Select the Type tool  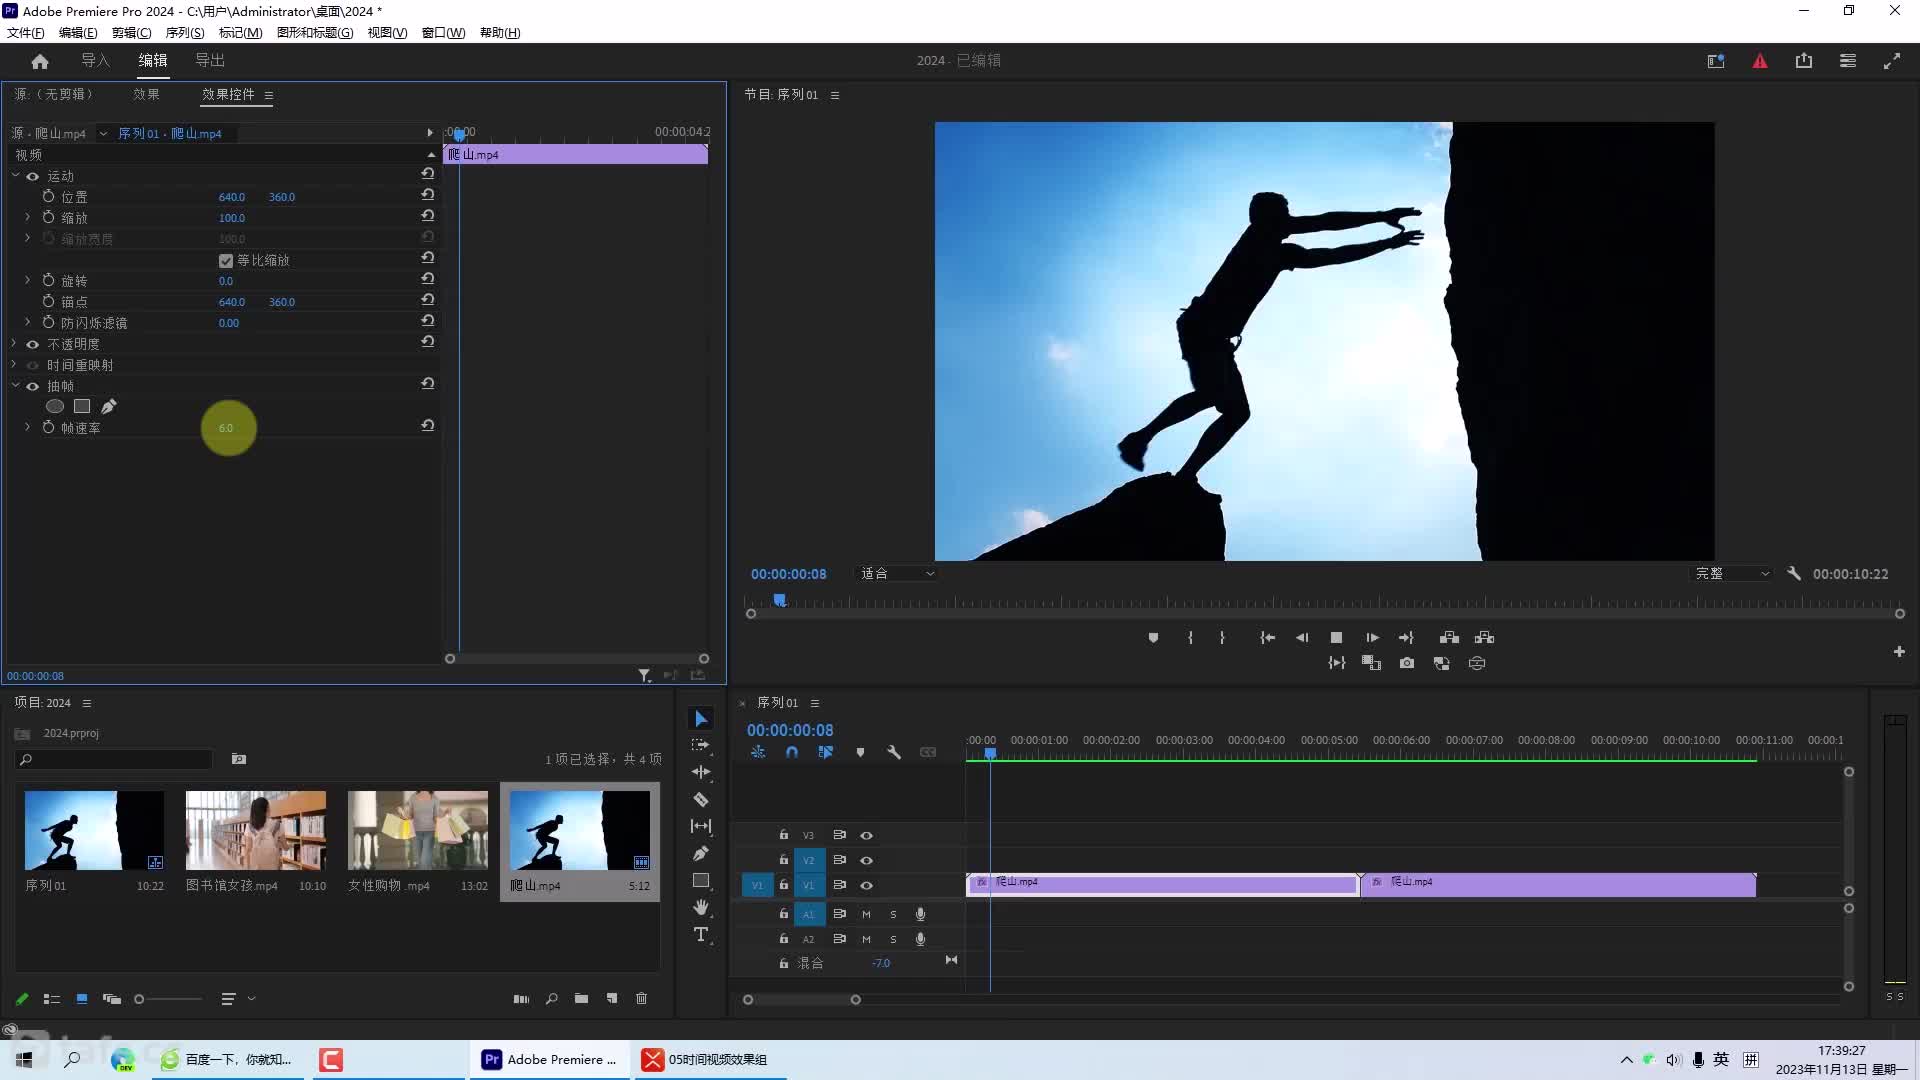[701, 934]
